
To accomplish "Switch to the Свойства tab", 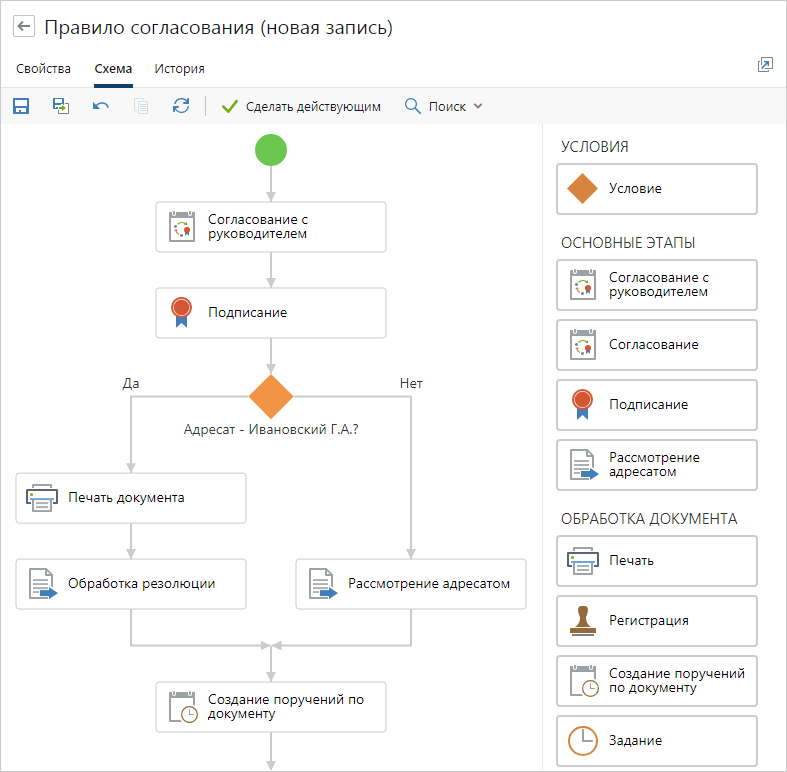I will pos(43,69).
